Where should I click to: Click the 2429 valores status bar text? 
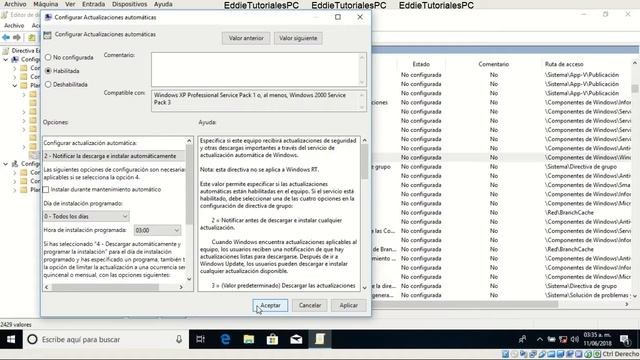(x=16, y=325)
